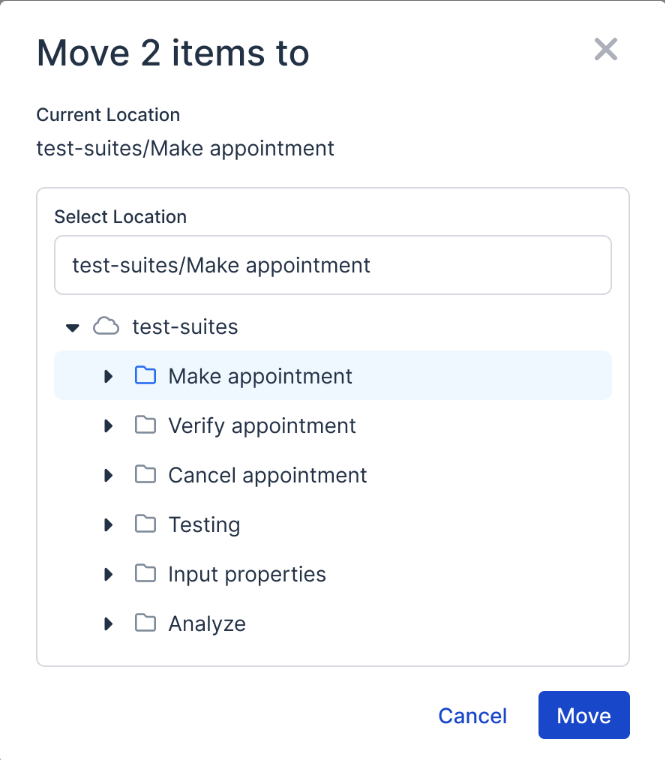Click the Testing folder icon

(146, 524)
